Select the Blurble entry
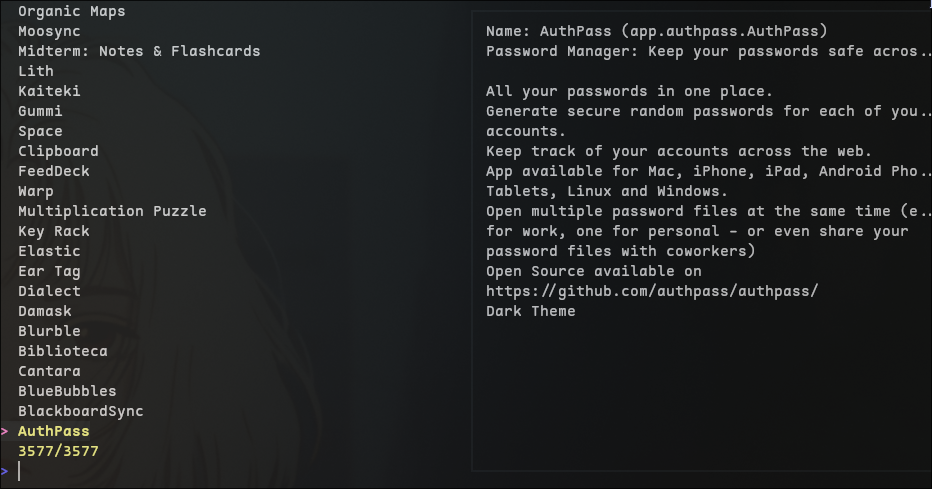932x489 pixels. point(49,331)
